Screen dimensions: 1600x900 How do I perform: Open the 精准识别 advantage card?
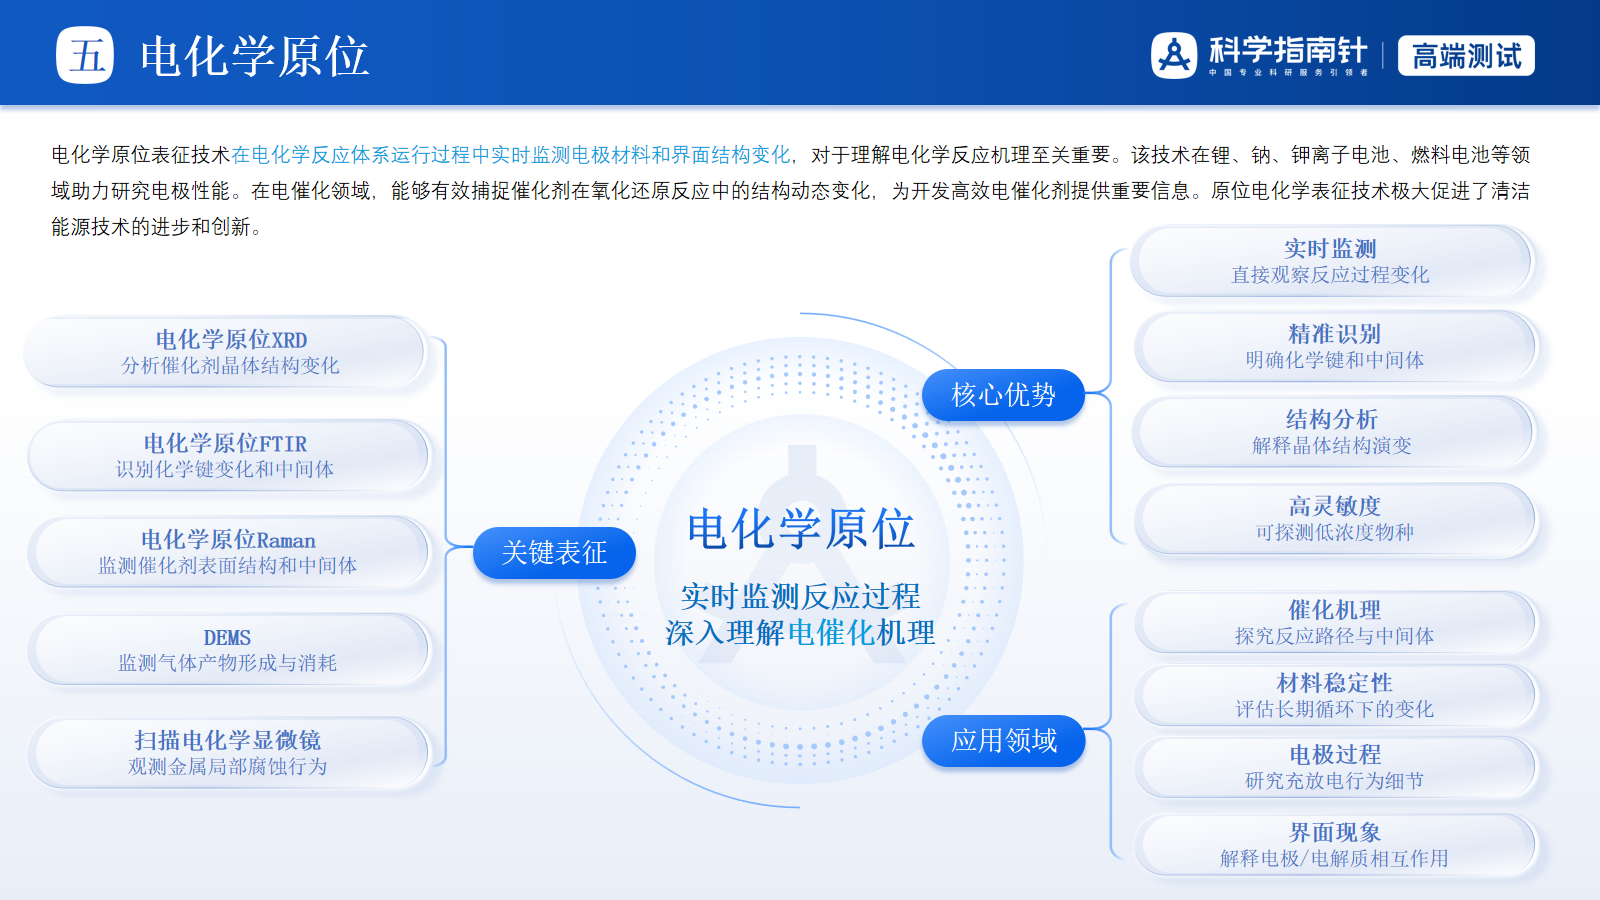pyautogui.click(x=1334, y=346)
